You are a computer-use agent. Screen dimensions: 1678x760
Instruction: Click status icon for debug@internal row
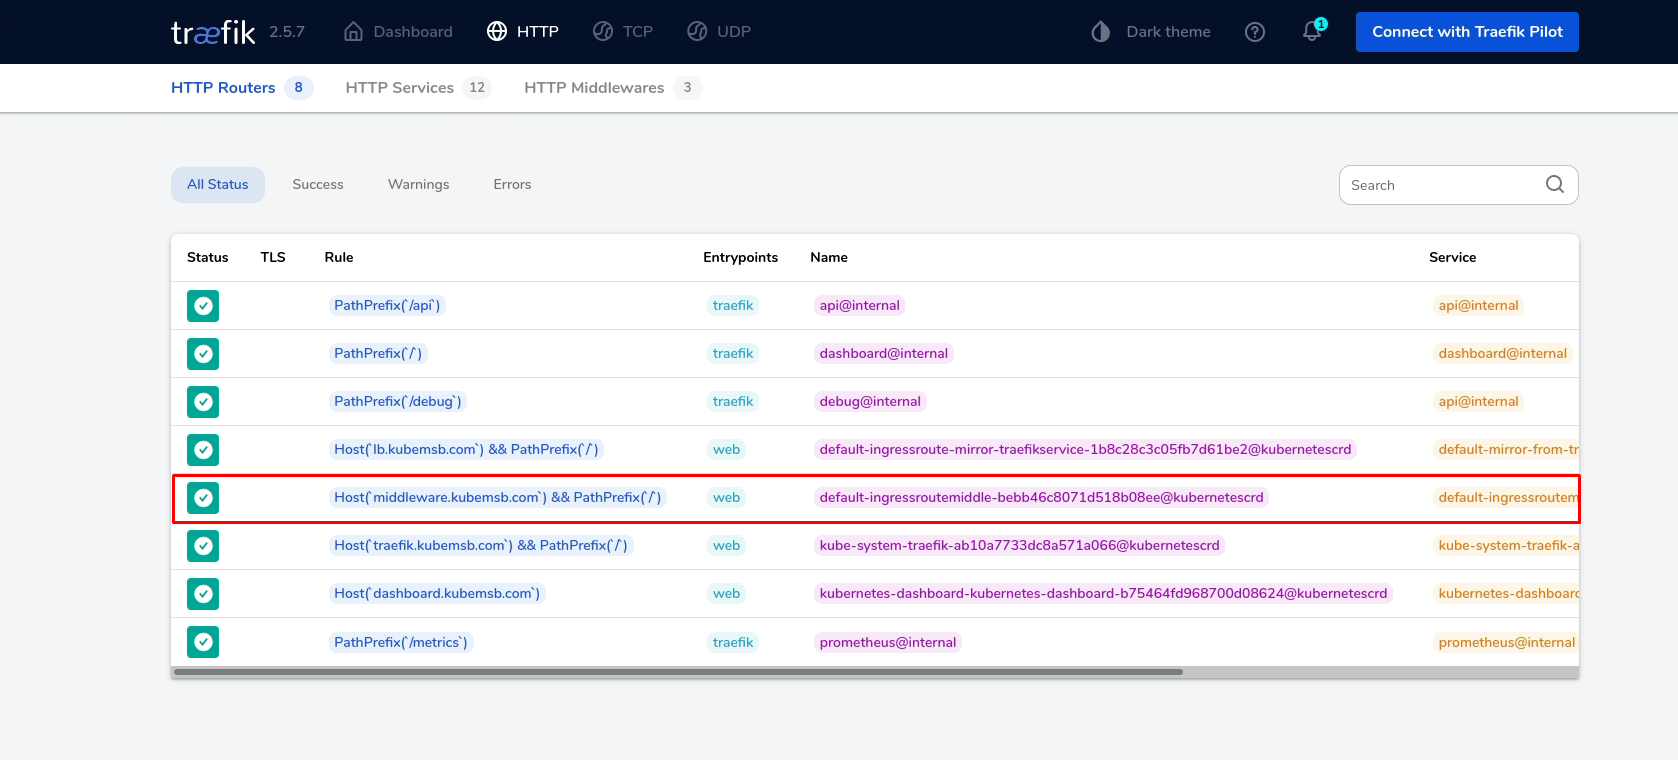pyautogui.click(x=203, y=402)
